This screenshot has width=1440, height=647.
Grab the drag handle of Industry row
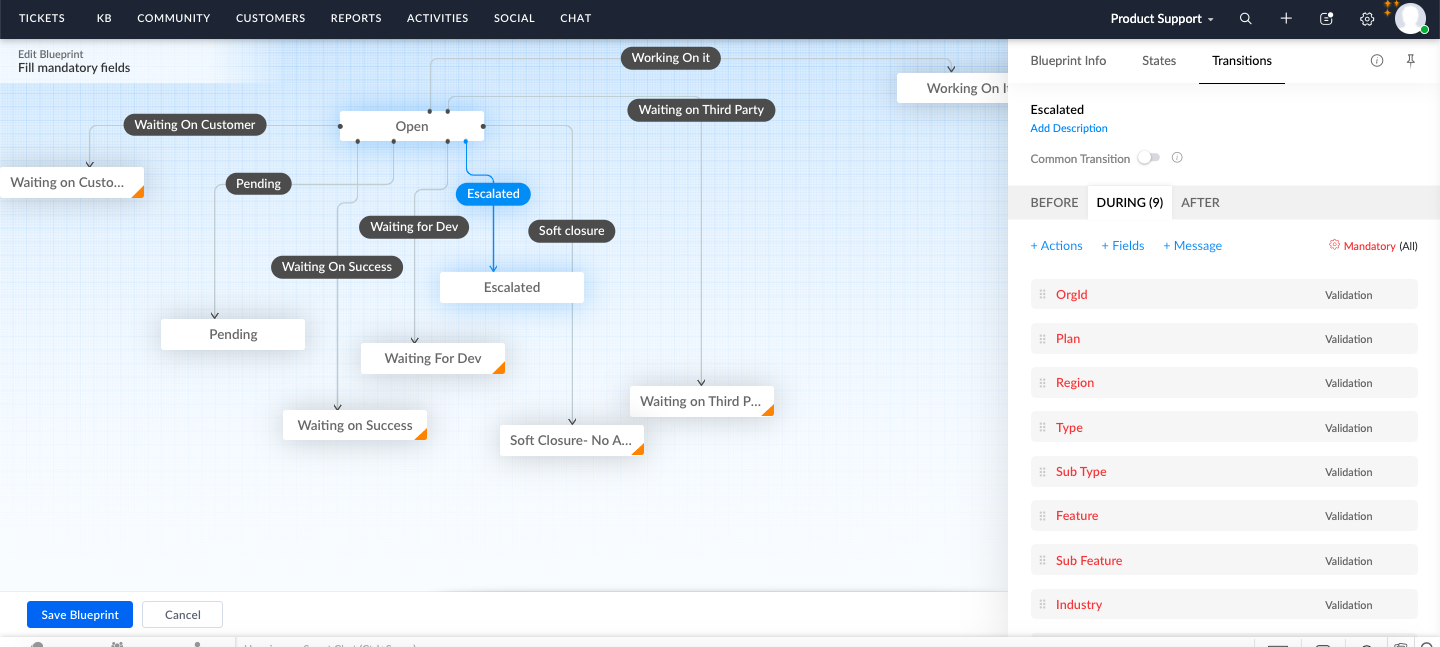(x=1043, y=605)
